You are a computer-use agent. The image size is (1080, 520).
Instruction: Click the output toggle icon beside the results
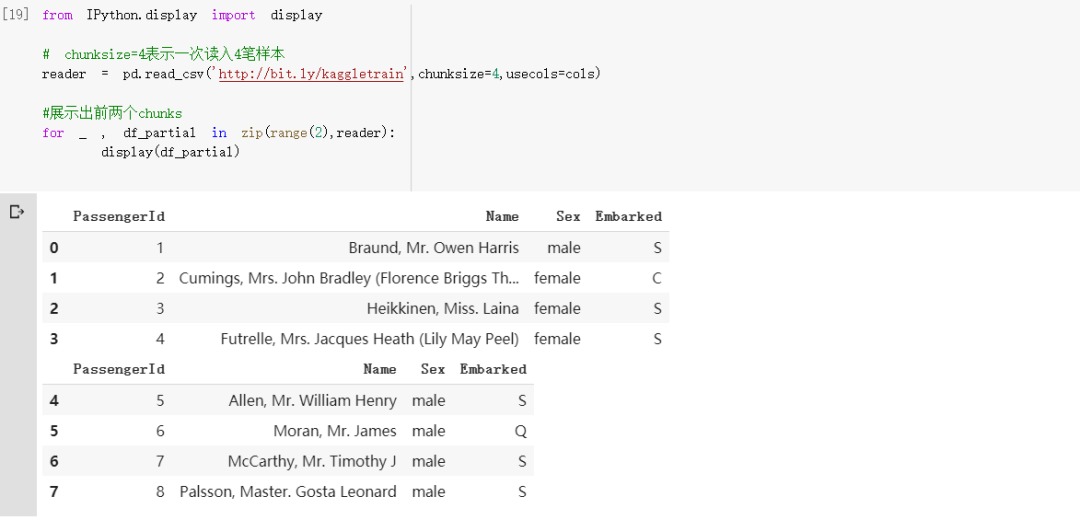[16, 212]
